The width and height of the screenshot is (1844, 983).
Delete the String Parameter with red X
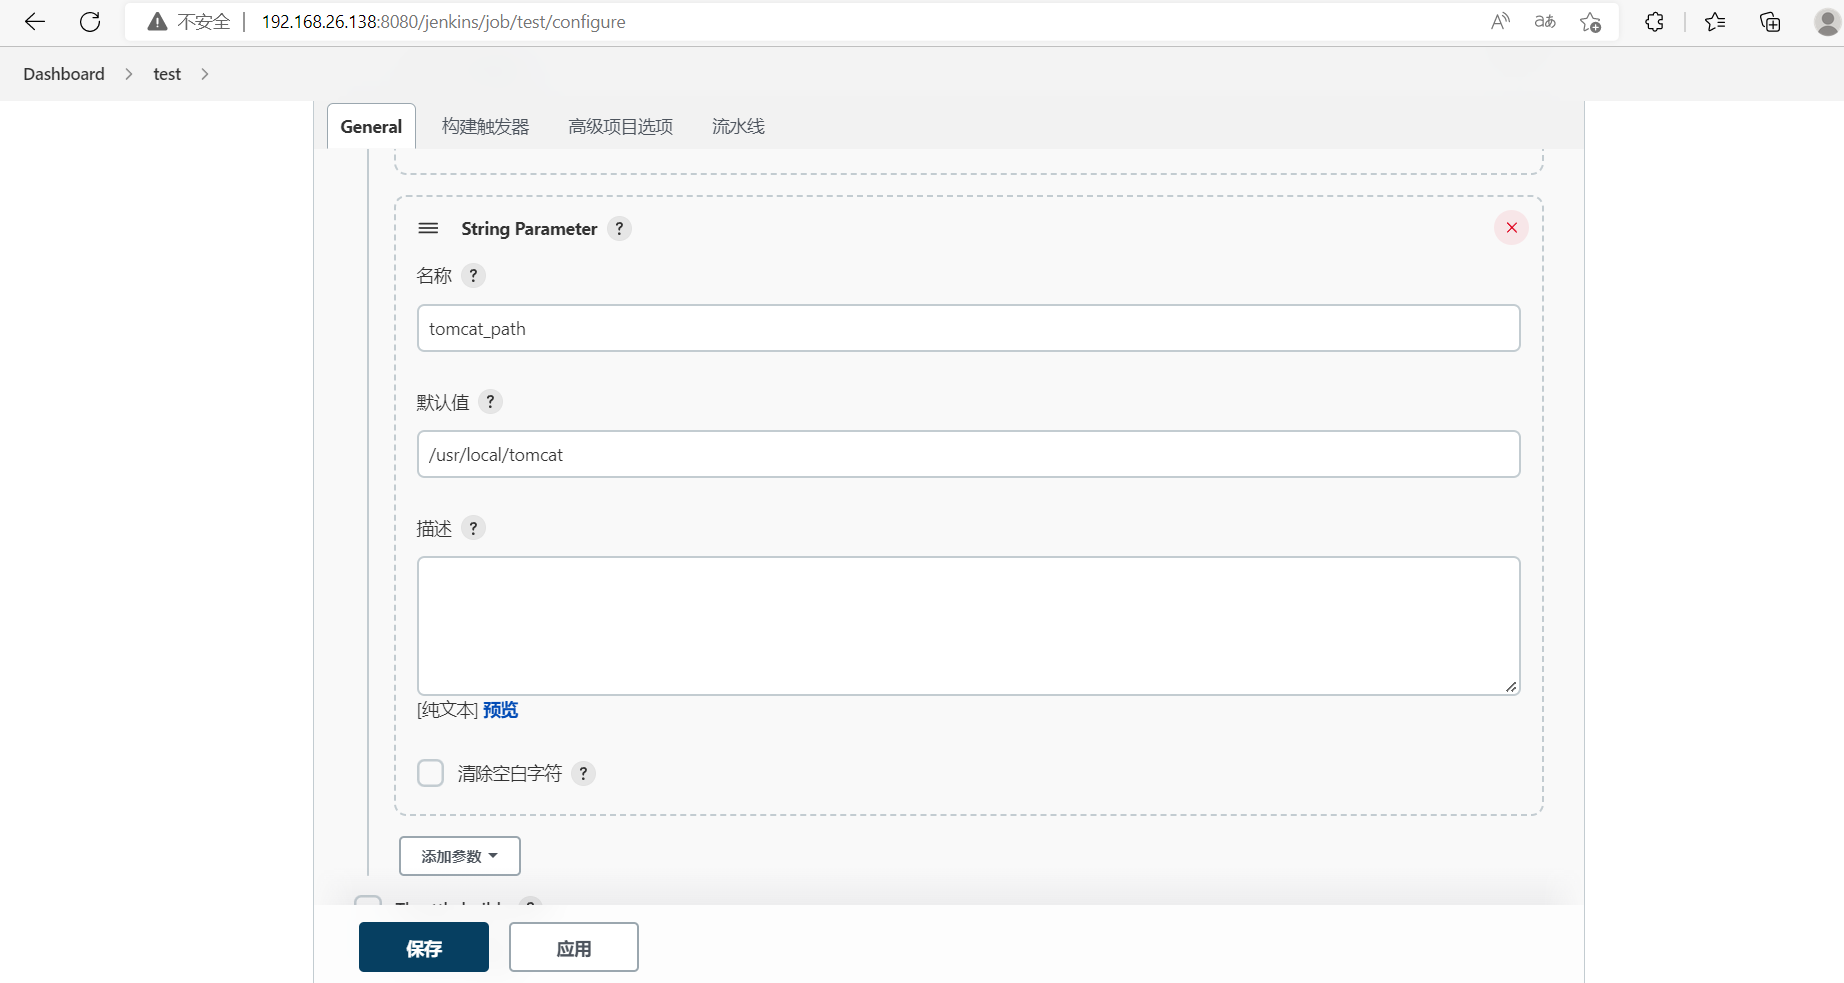[x=1511, y=228]
